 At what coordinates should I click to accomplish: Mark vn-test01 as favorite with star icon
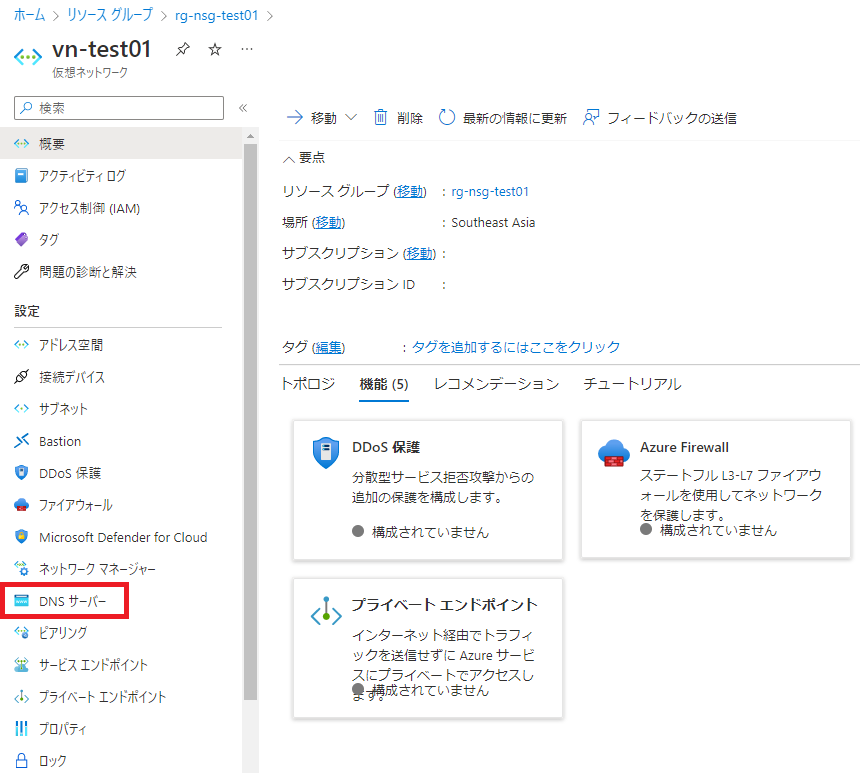pos(215,49)
